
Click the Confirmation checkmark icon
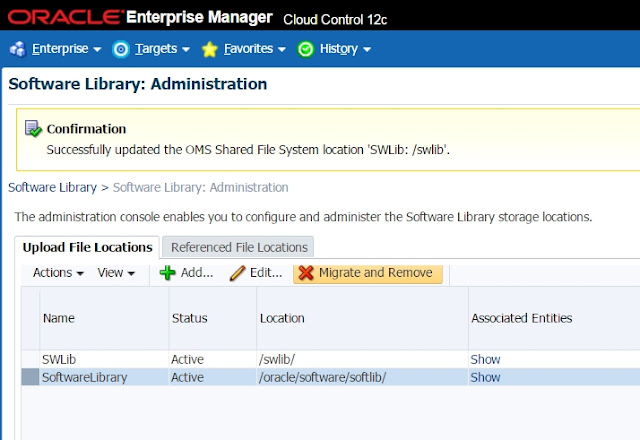click(34, 129)
